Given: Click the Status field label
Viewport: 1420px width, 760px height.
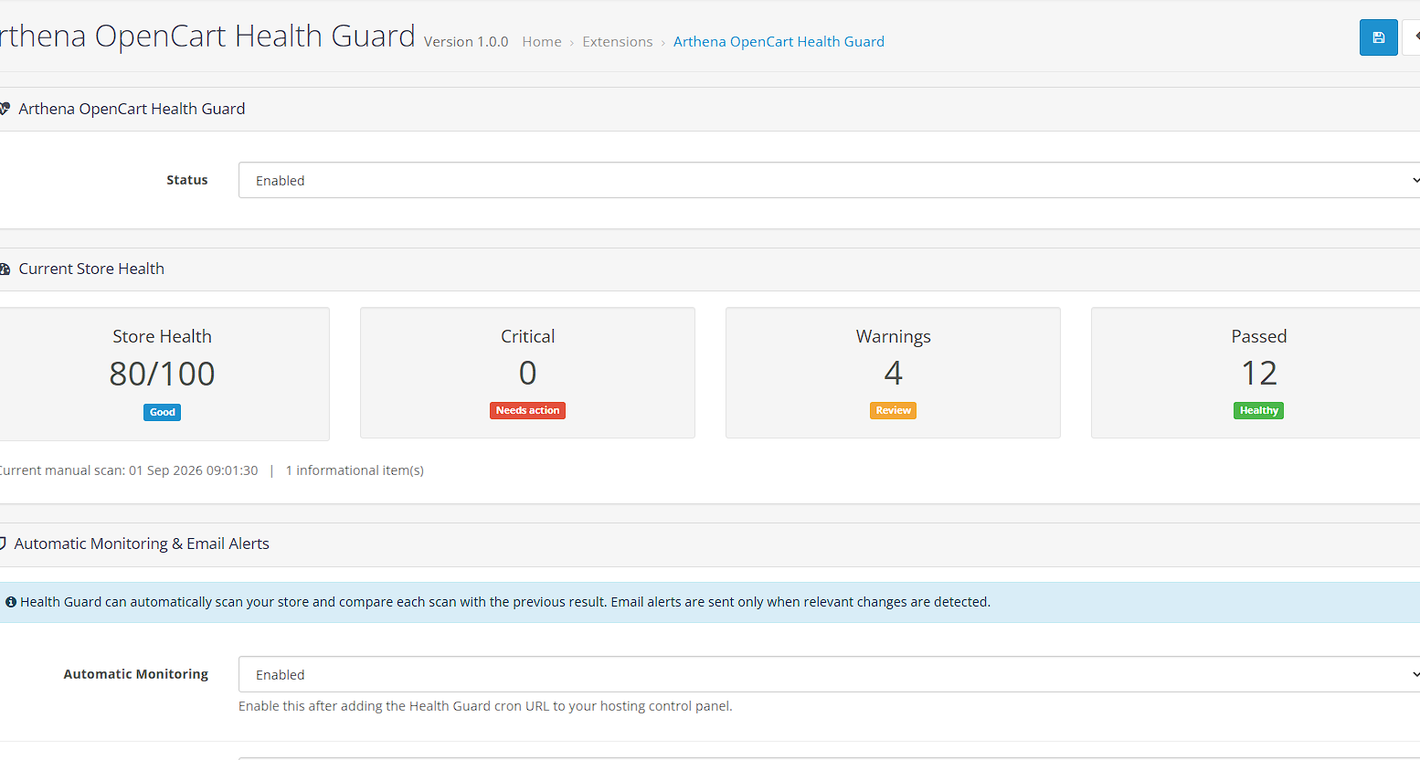Looking at the screenshot, I should tap(187, 180).
